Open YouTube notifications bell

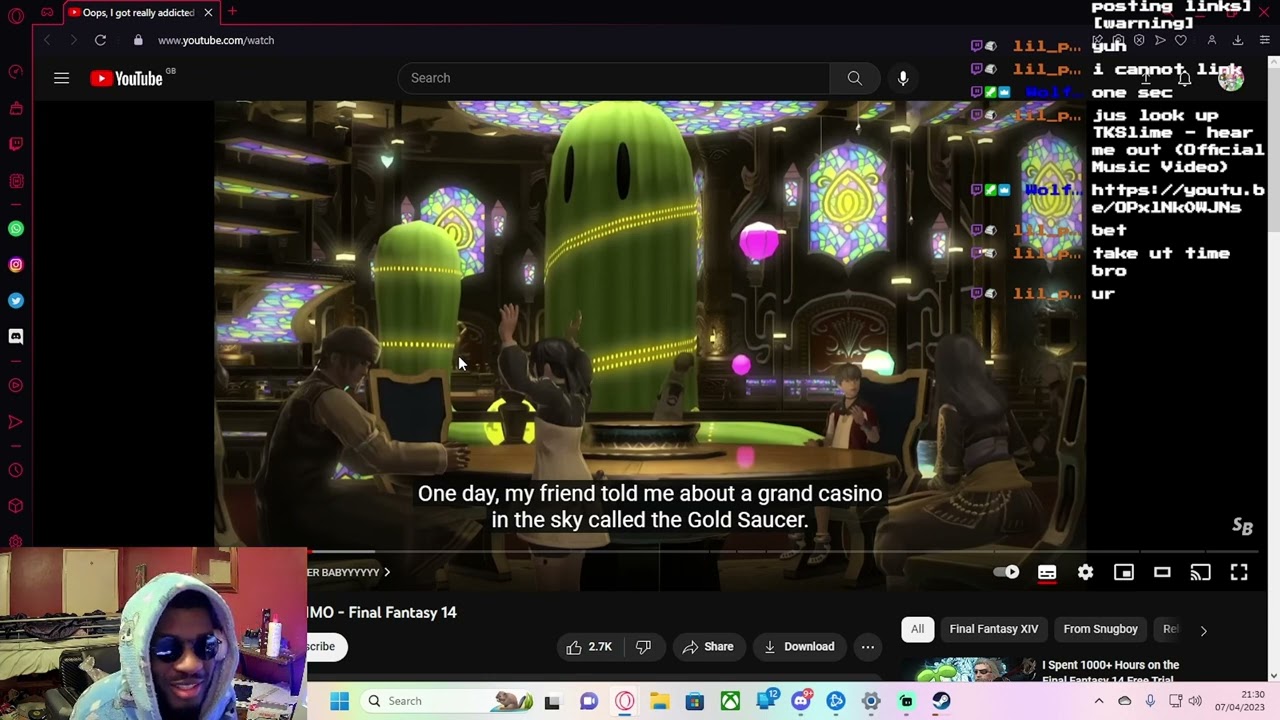1184,78
